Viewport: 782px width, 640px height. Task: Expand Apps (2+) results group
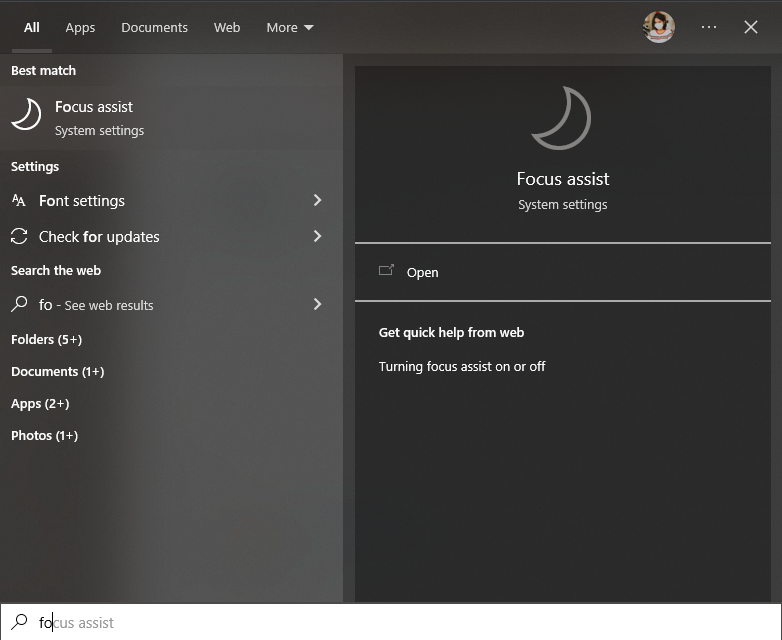(x=40, y=404)
